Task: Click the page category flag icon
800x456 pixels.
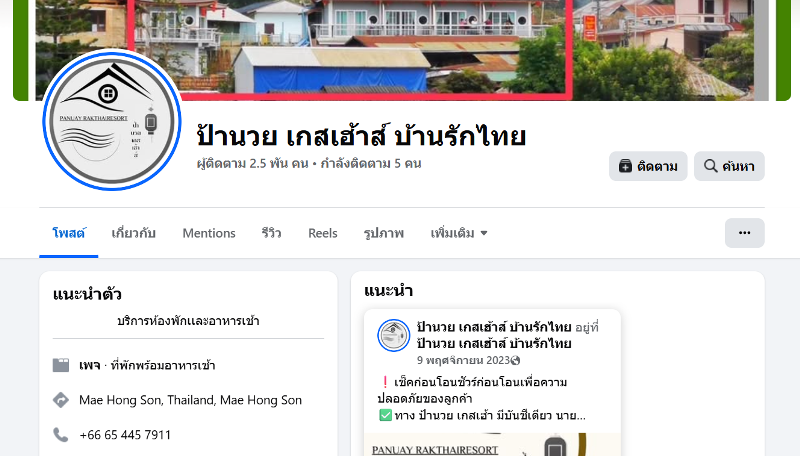Action: [61, 365]
